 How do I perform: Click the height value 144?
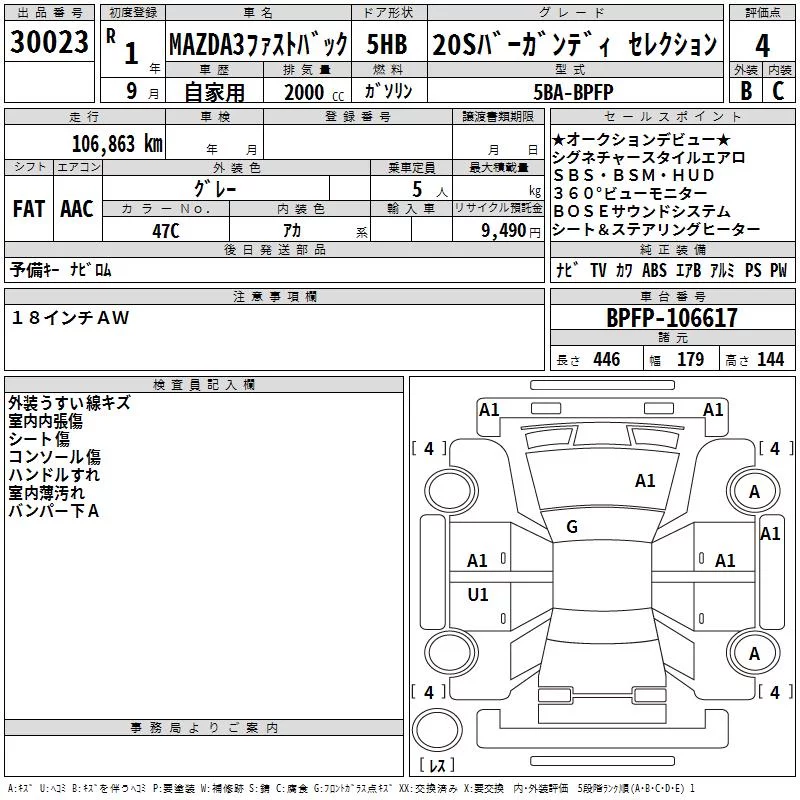click(x=770, y=359)
